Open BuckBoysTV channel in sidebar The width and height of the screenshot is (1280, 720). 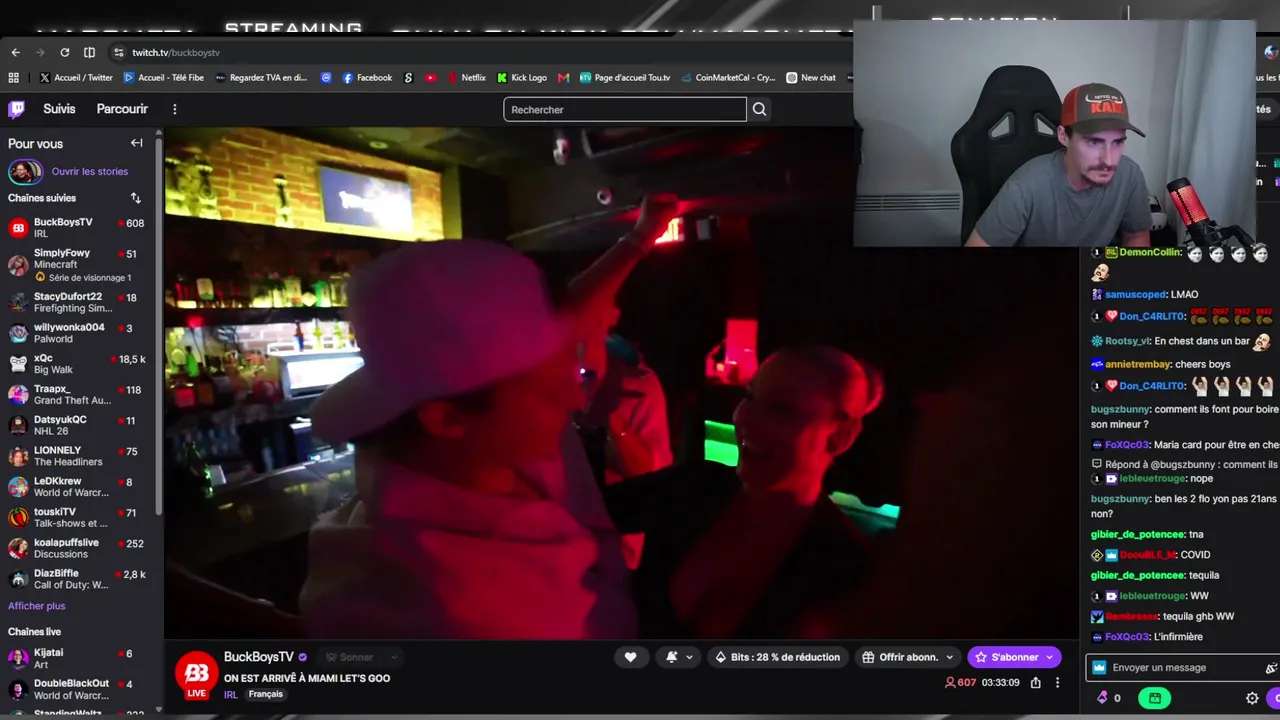point(77,228)
